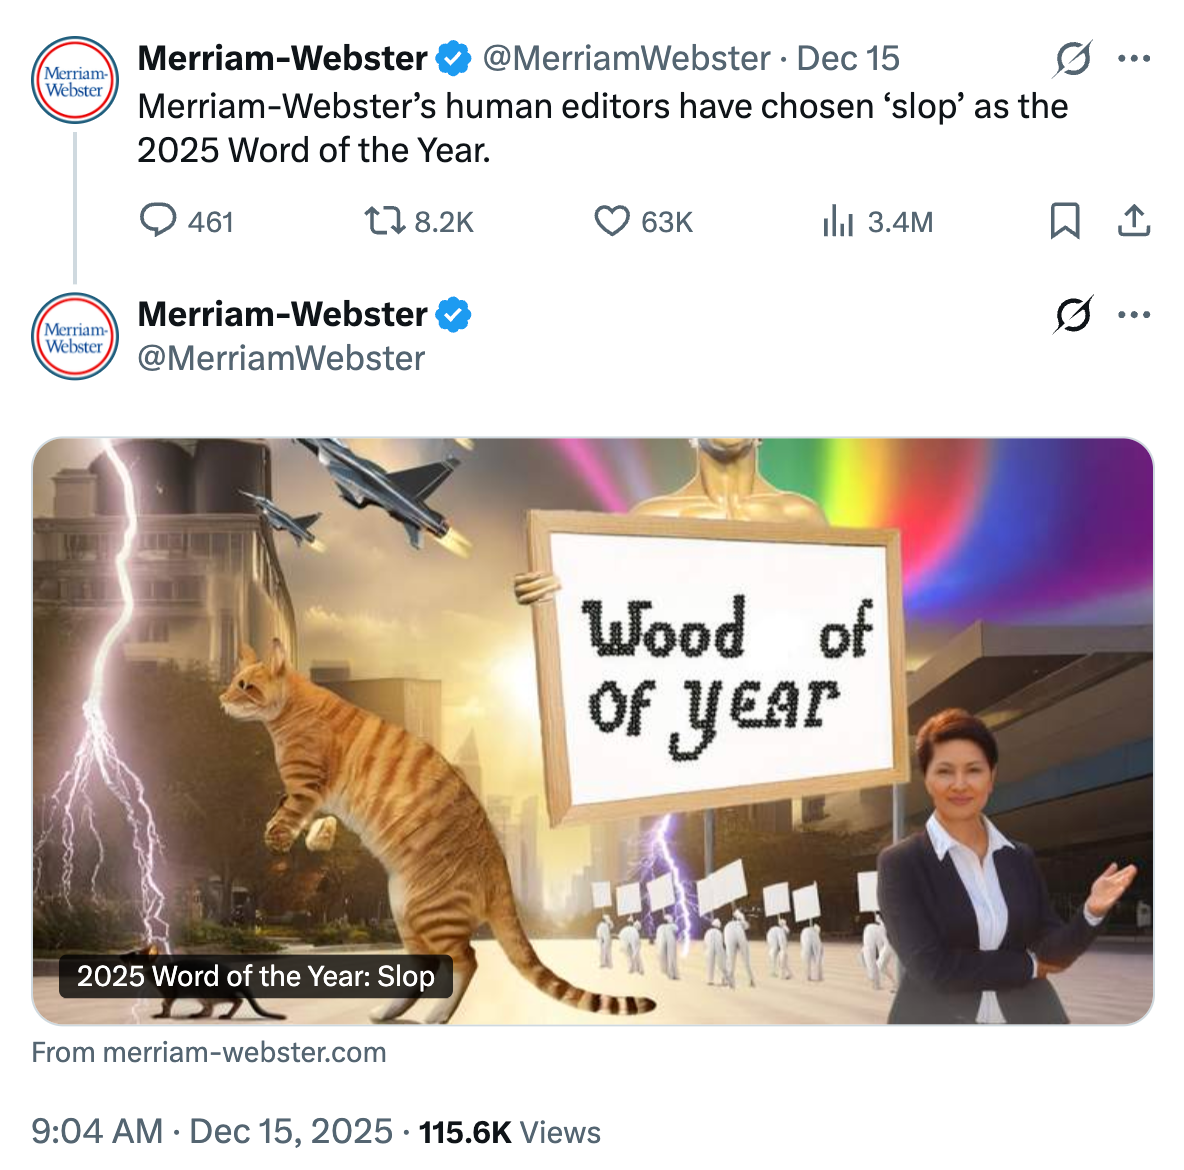The image size is (1184, 1170).
Task: Click the Grok icon on second tweet
Action: pos(1073,315)
